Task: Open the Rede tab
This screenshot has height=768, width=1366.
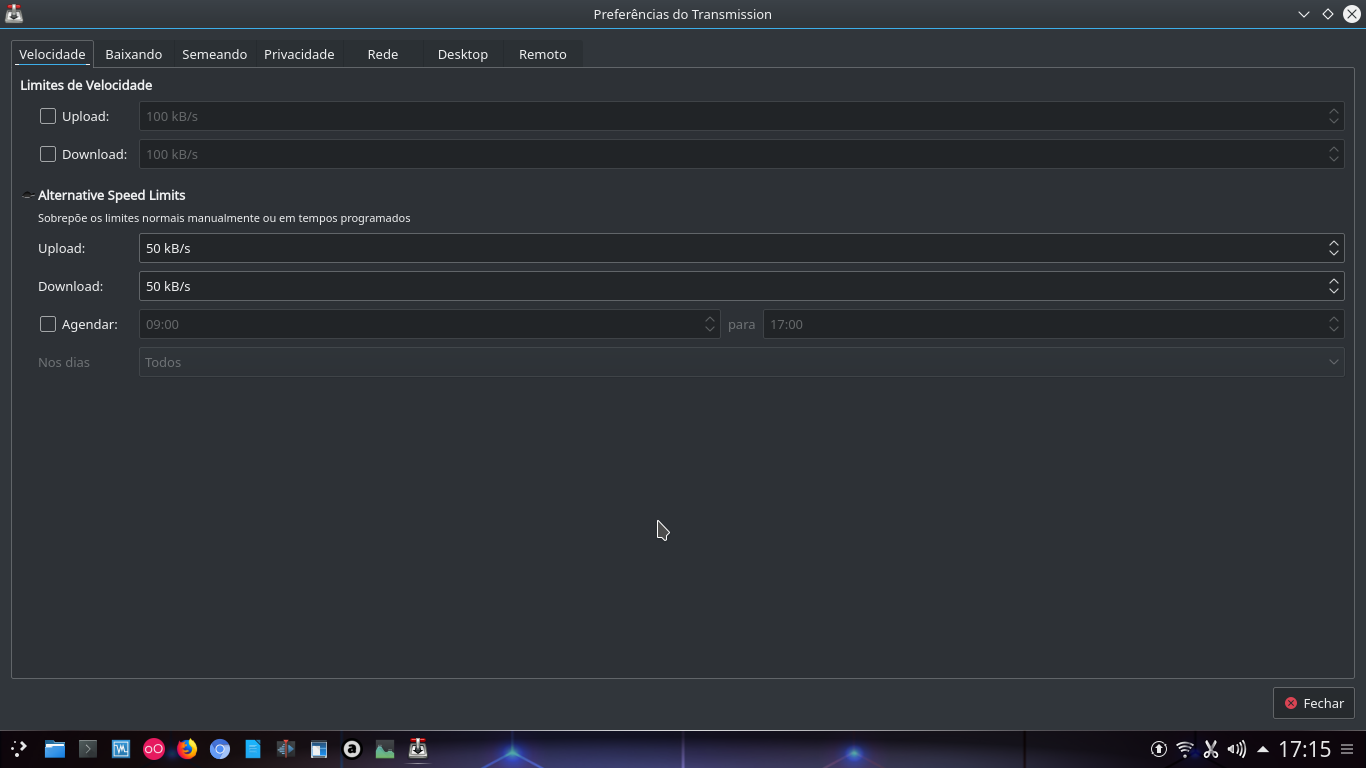Action: [x=382, y=54]
